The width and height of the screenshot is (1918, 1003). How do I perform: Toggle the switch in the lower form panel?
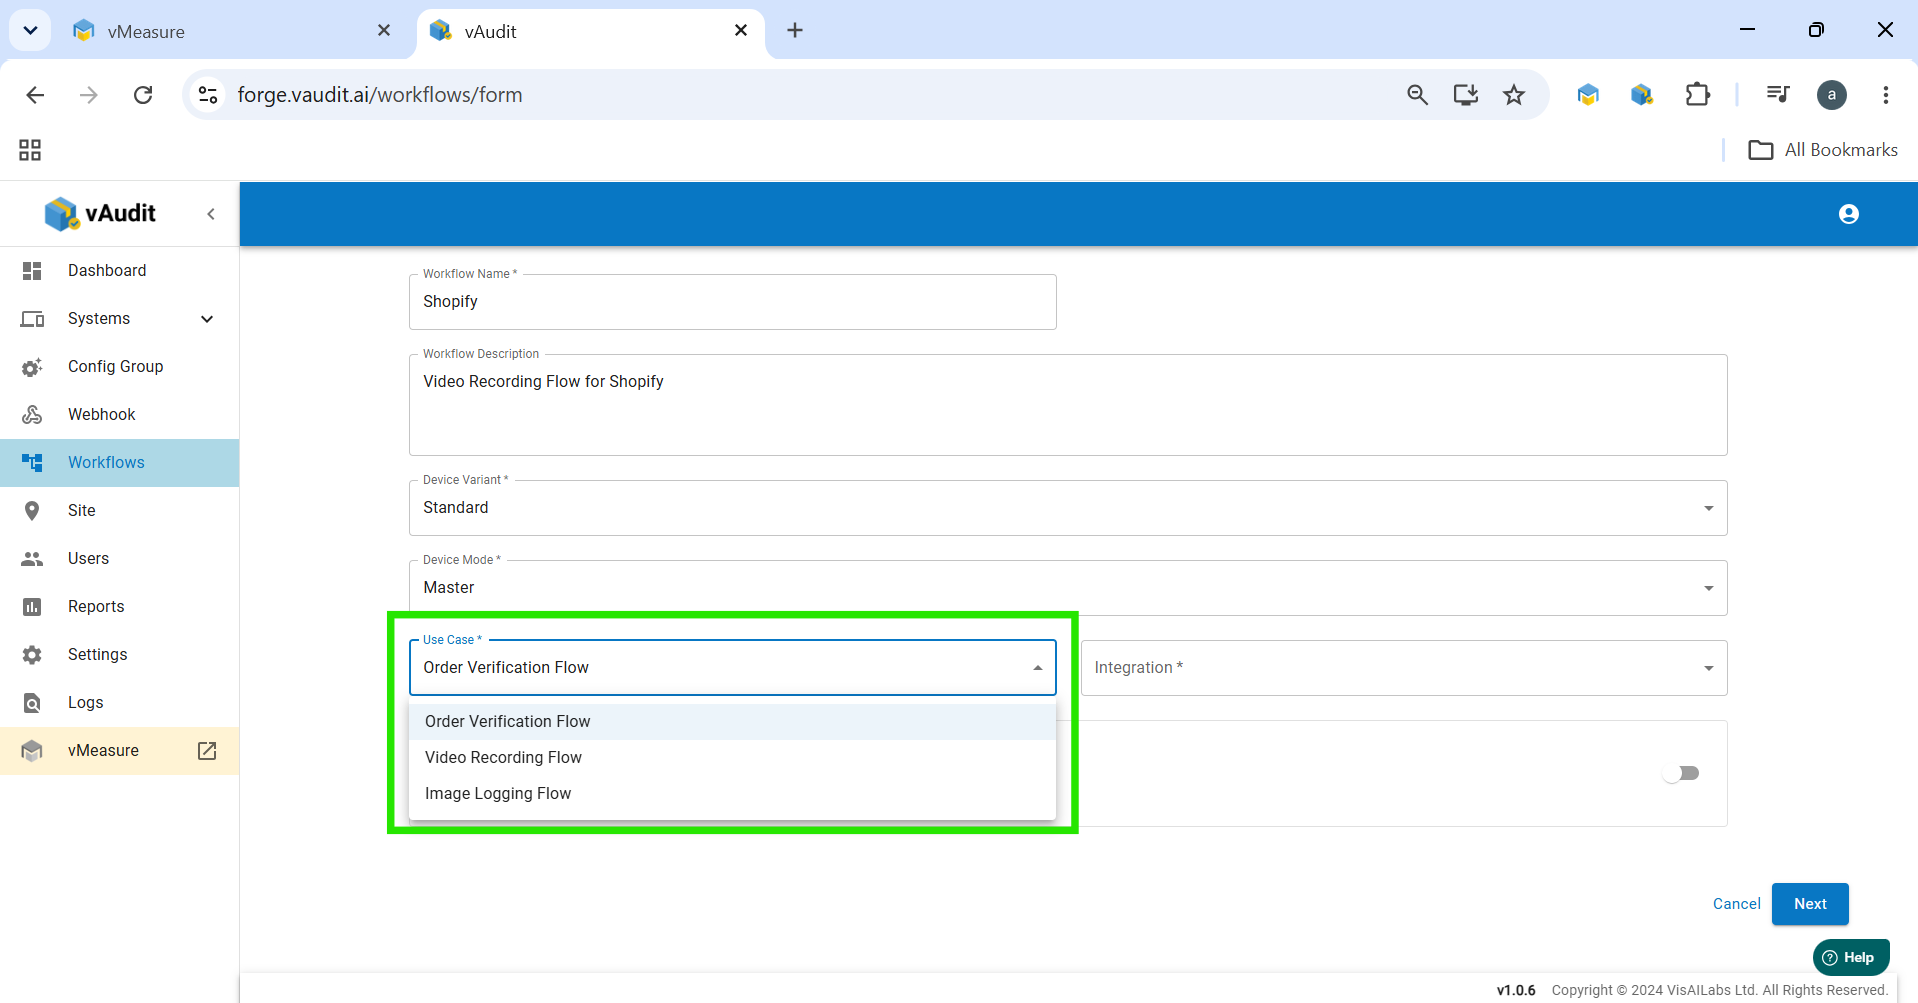pyautogui.click(x=1681, y=773)
